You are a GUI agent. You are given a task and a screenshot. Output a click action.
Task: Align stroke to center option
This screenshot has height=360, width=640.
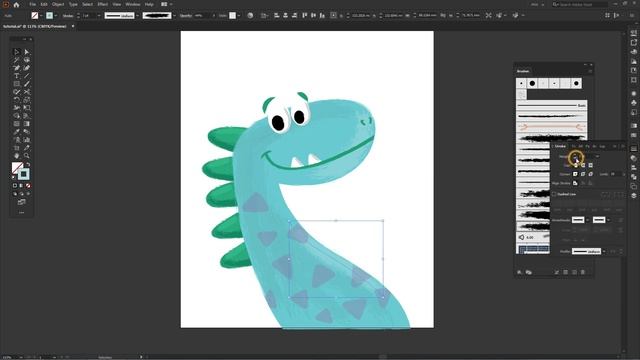click(576, 183)
